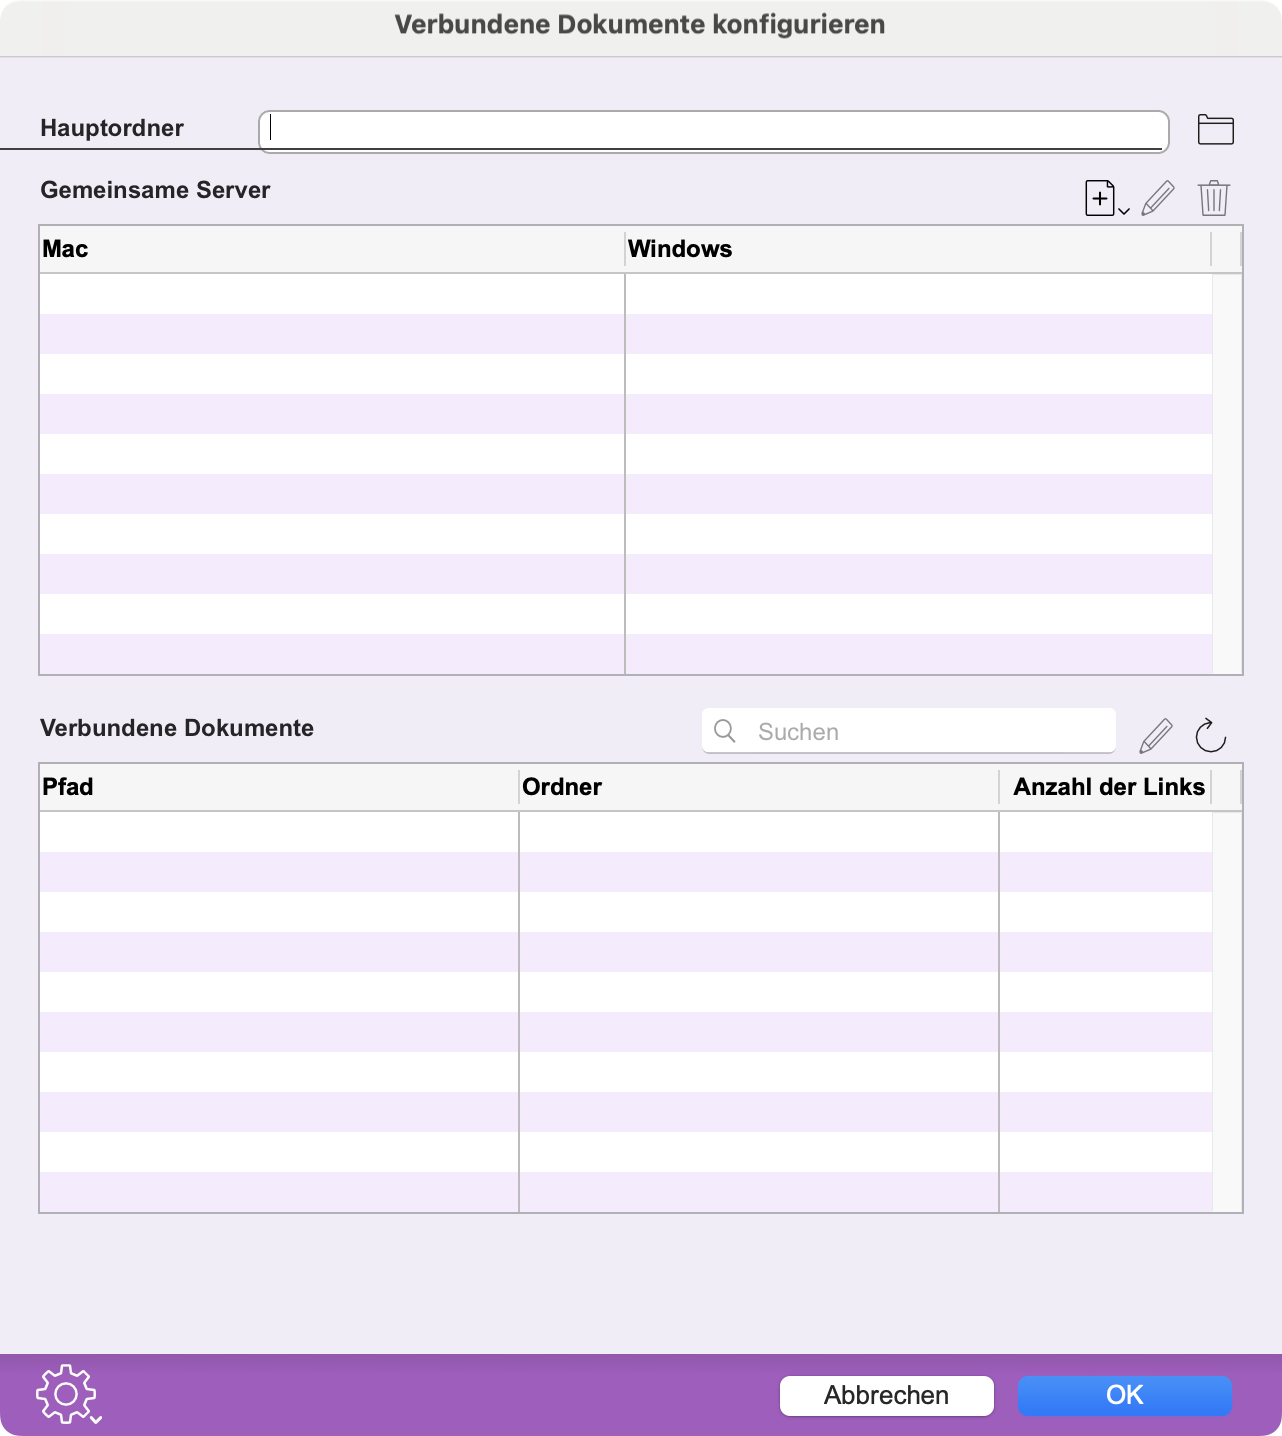The height and width of the screenshot is (1436, 1282).
Task: Refresh the linked documents list
Action: tap(1211, 735)
